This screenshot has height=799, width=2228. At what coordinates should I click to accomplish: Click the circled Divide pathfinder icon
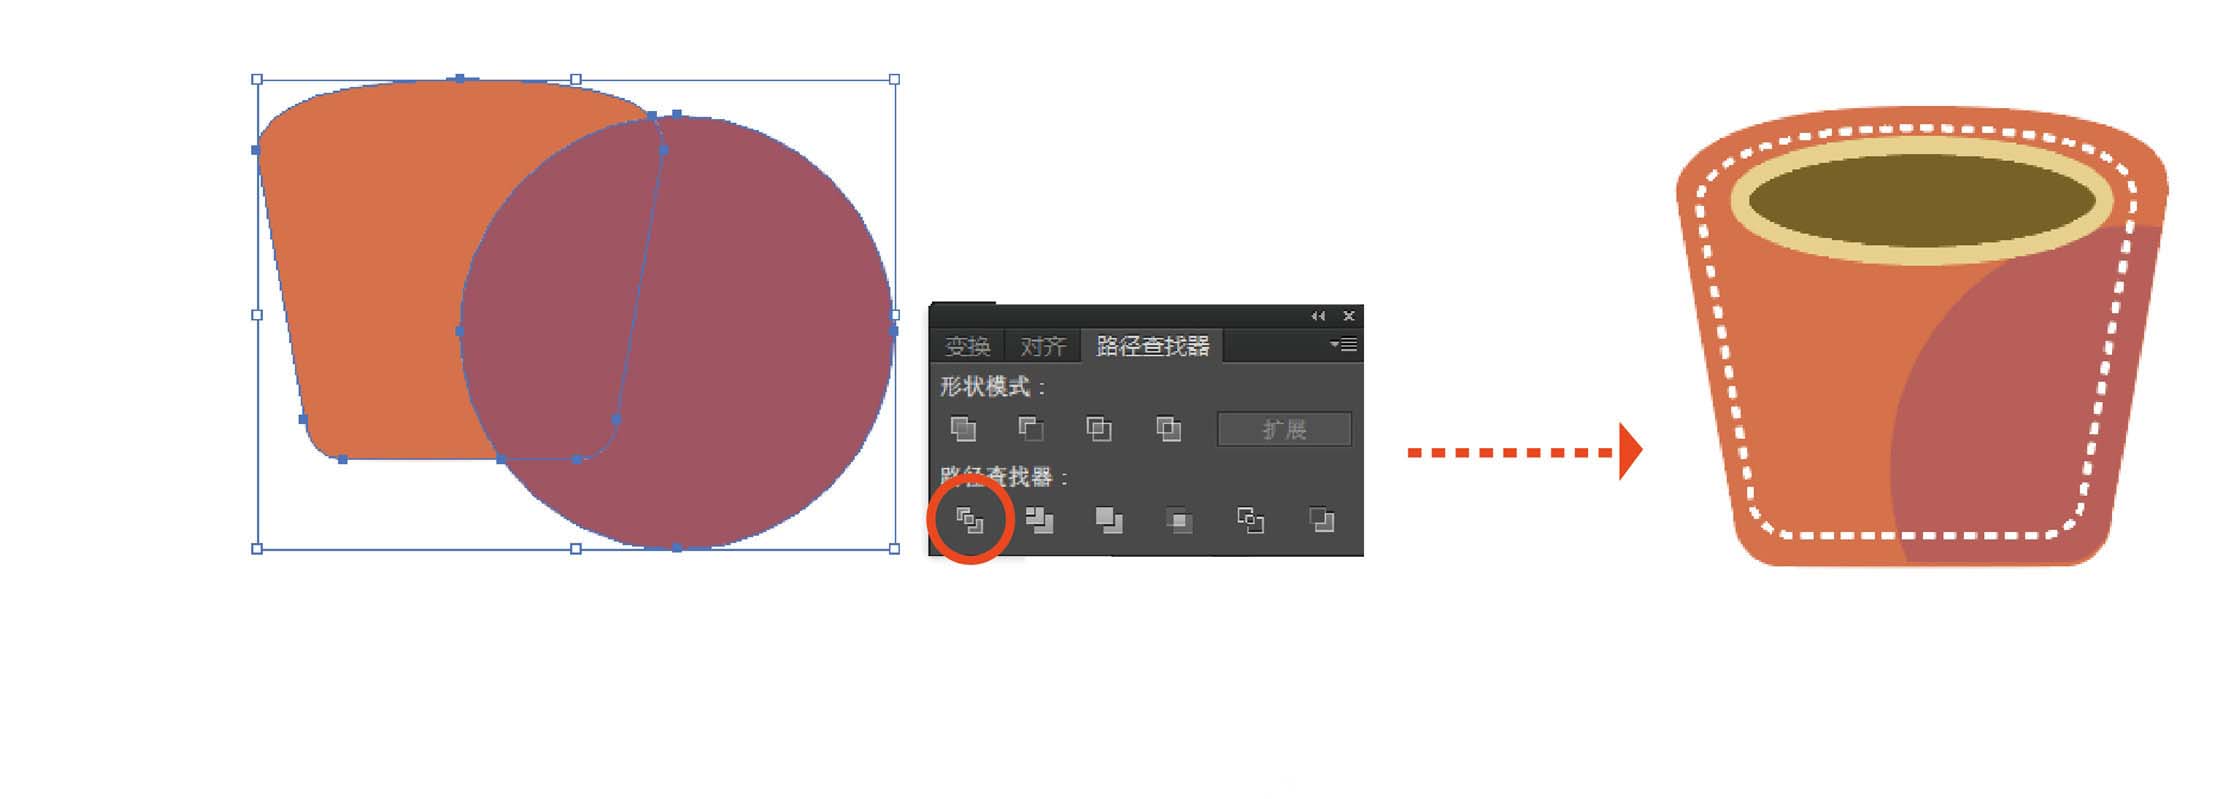970,520
